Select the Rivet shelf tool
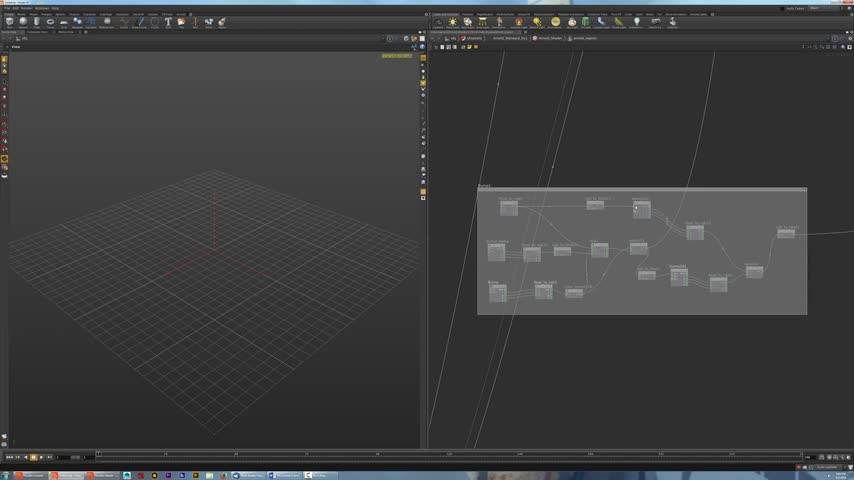The width and height of the screenshot is (854, 480). [x=209, y=22]
